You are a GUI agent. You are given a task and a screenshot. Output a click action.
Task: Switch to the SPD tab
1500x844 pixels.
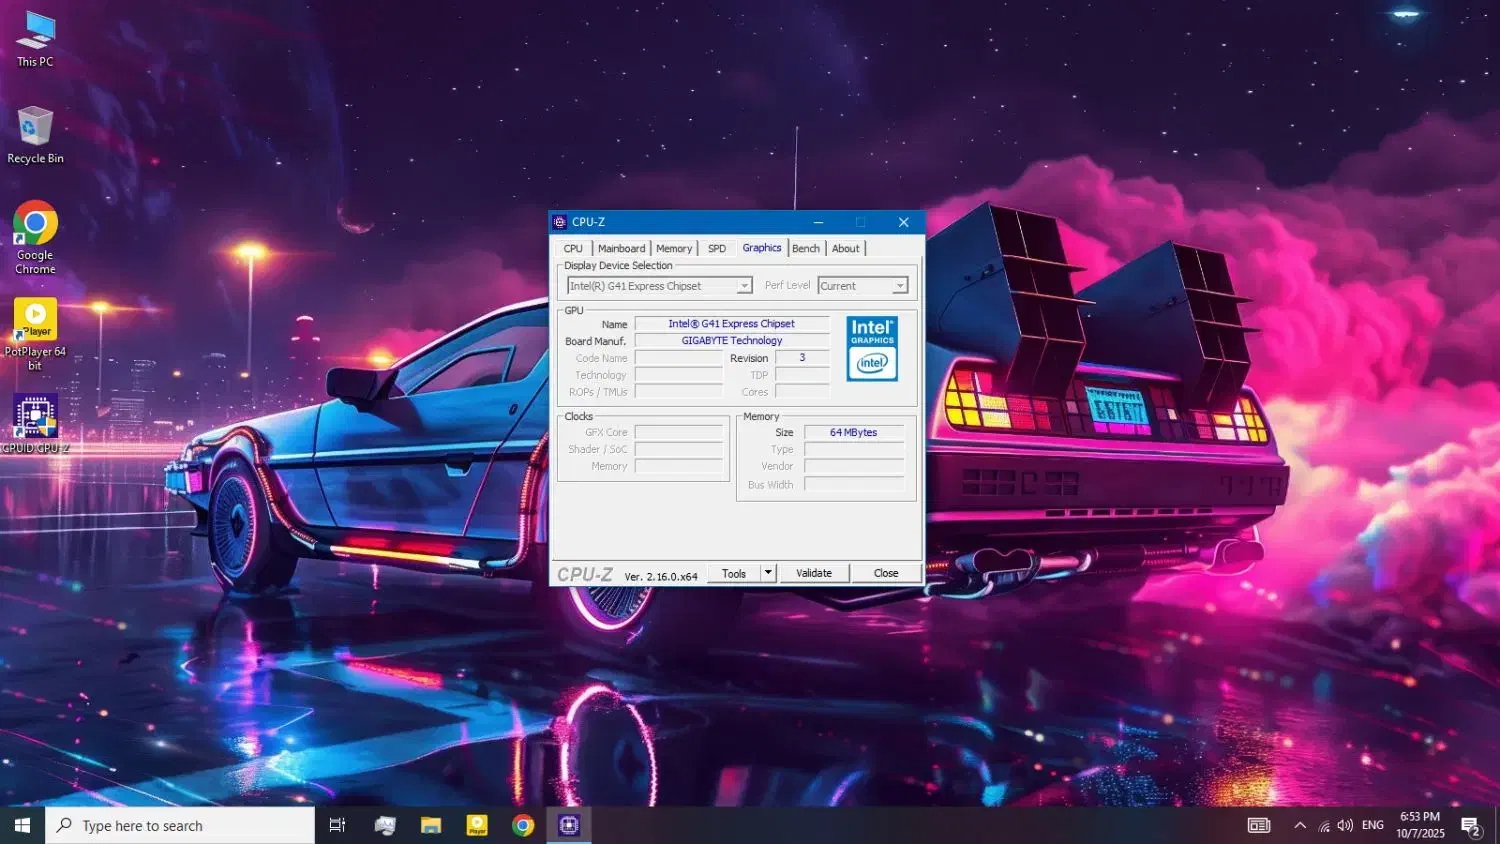click(x=717, y=249)
